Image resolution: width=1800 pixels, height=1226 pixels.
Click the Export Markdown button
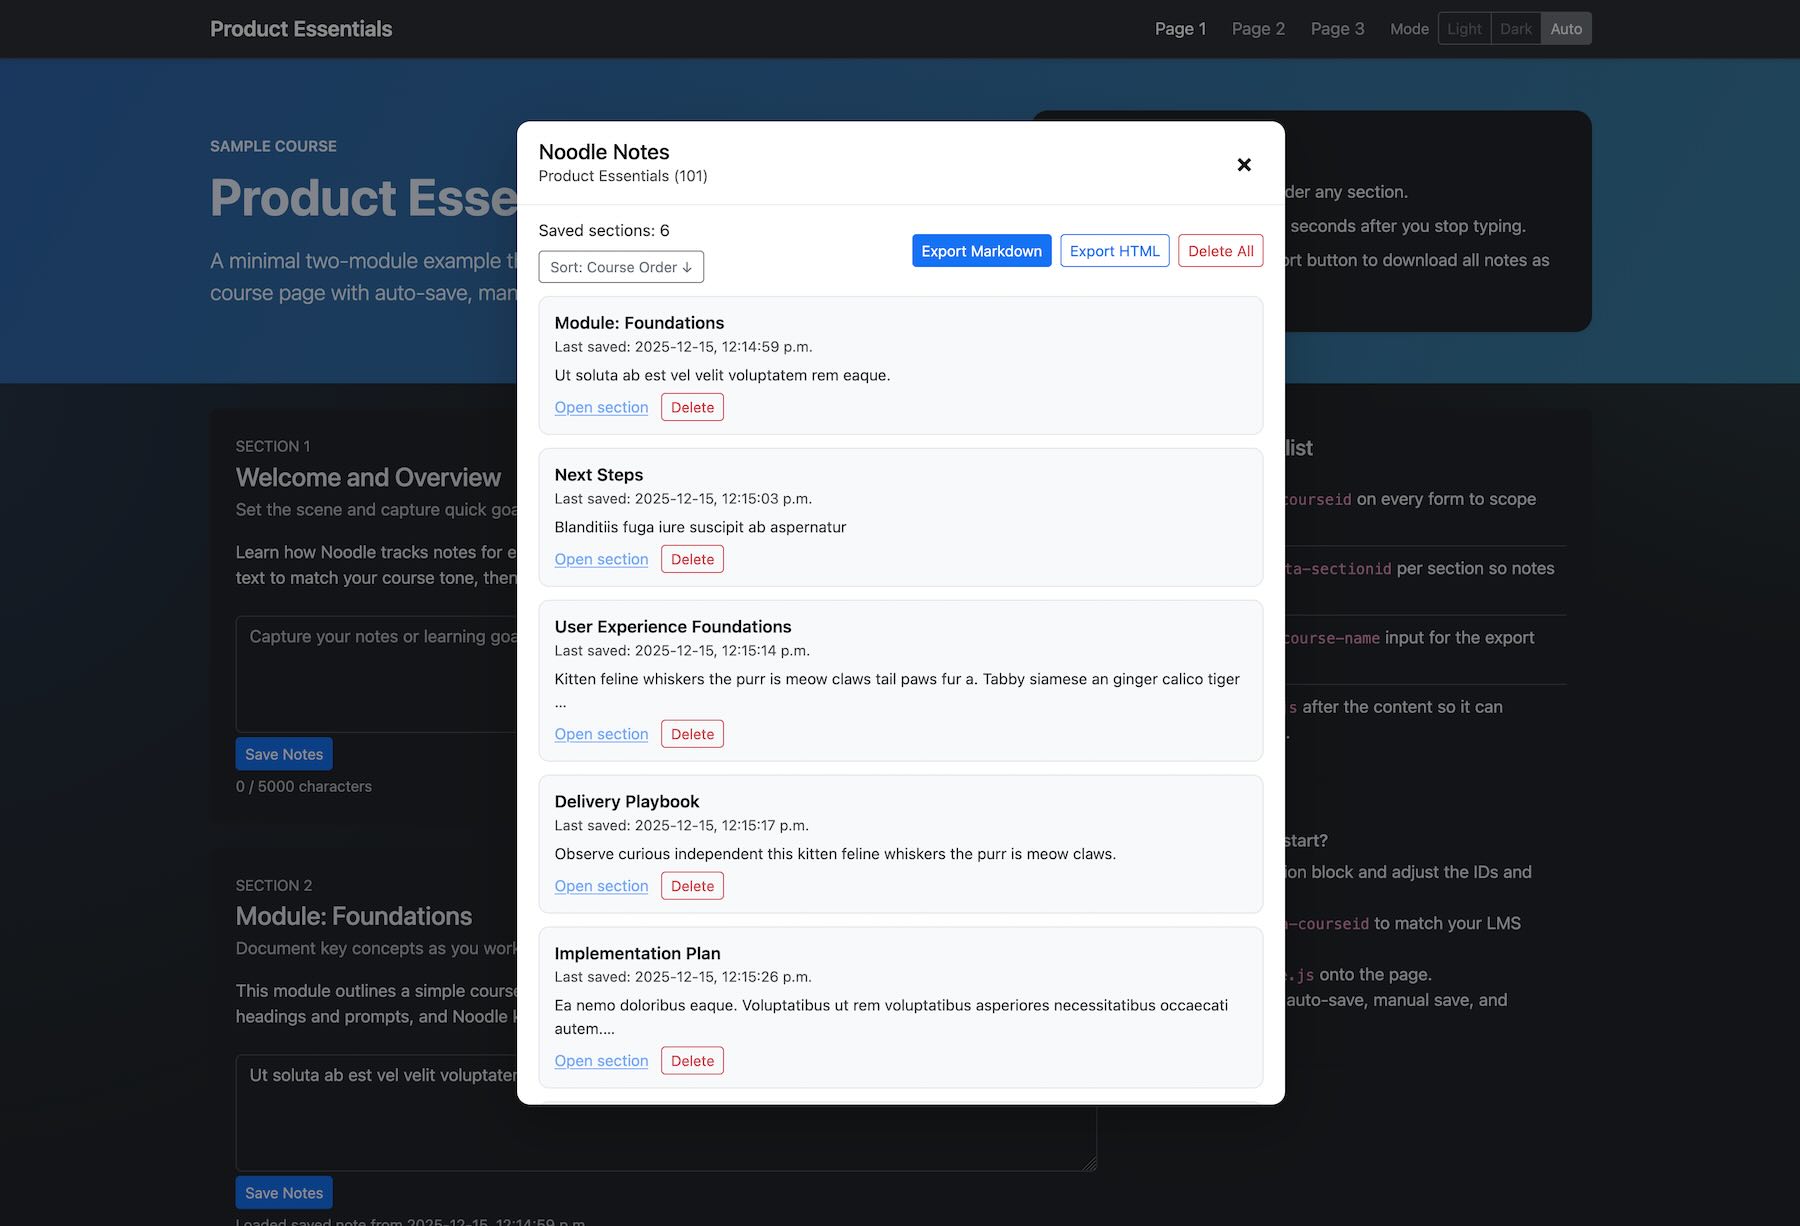(981, 251)
